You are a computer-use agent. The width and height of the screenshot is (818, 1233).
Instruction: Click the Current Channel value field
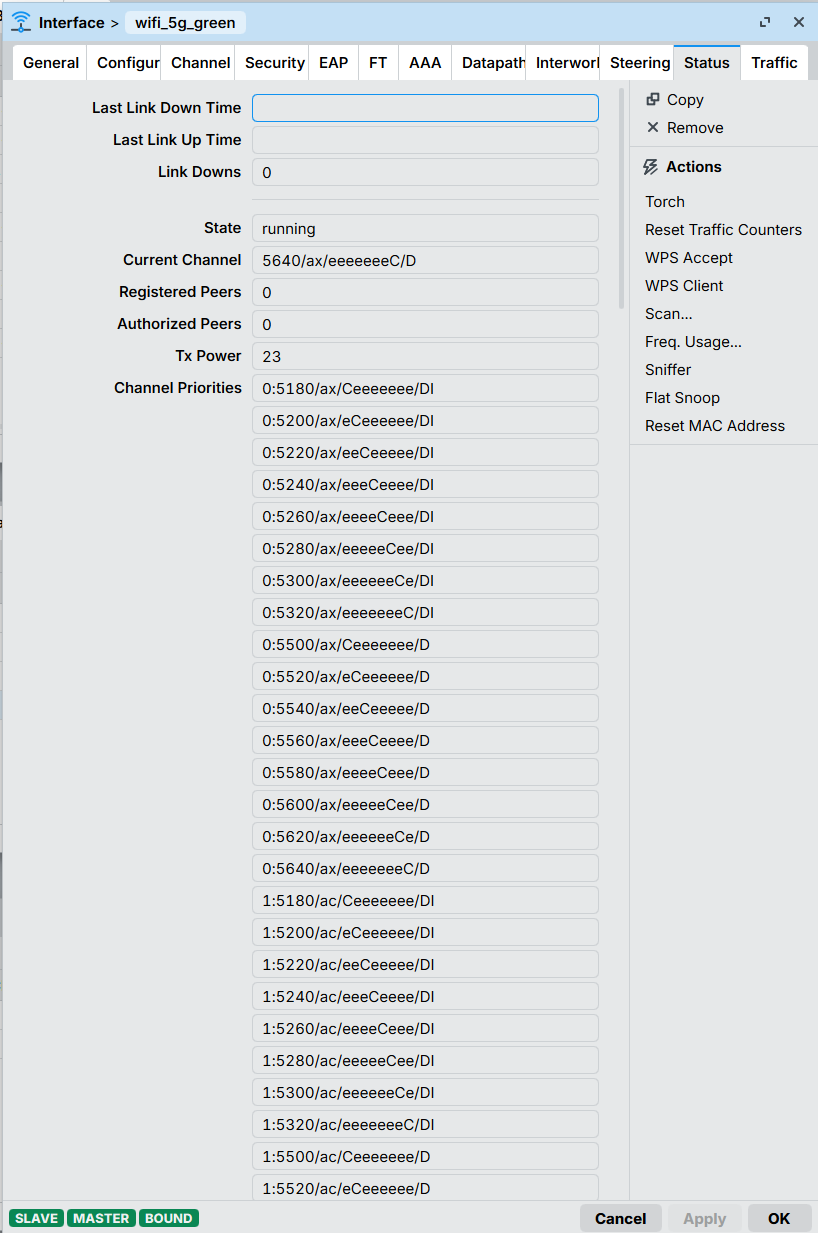(425, 260)
